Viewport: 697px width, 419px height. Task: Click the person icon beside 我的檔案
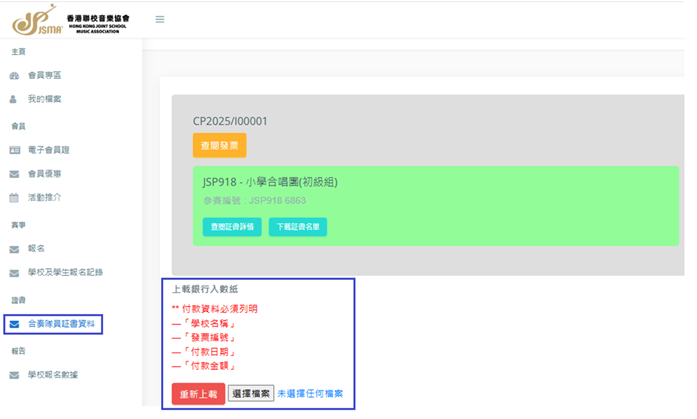pyautogui.click(x=13, y=99)
